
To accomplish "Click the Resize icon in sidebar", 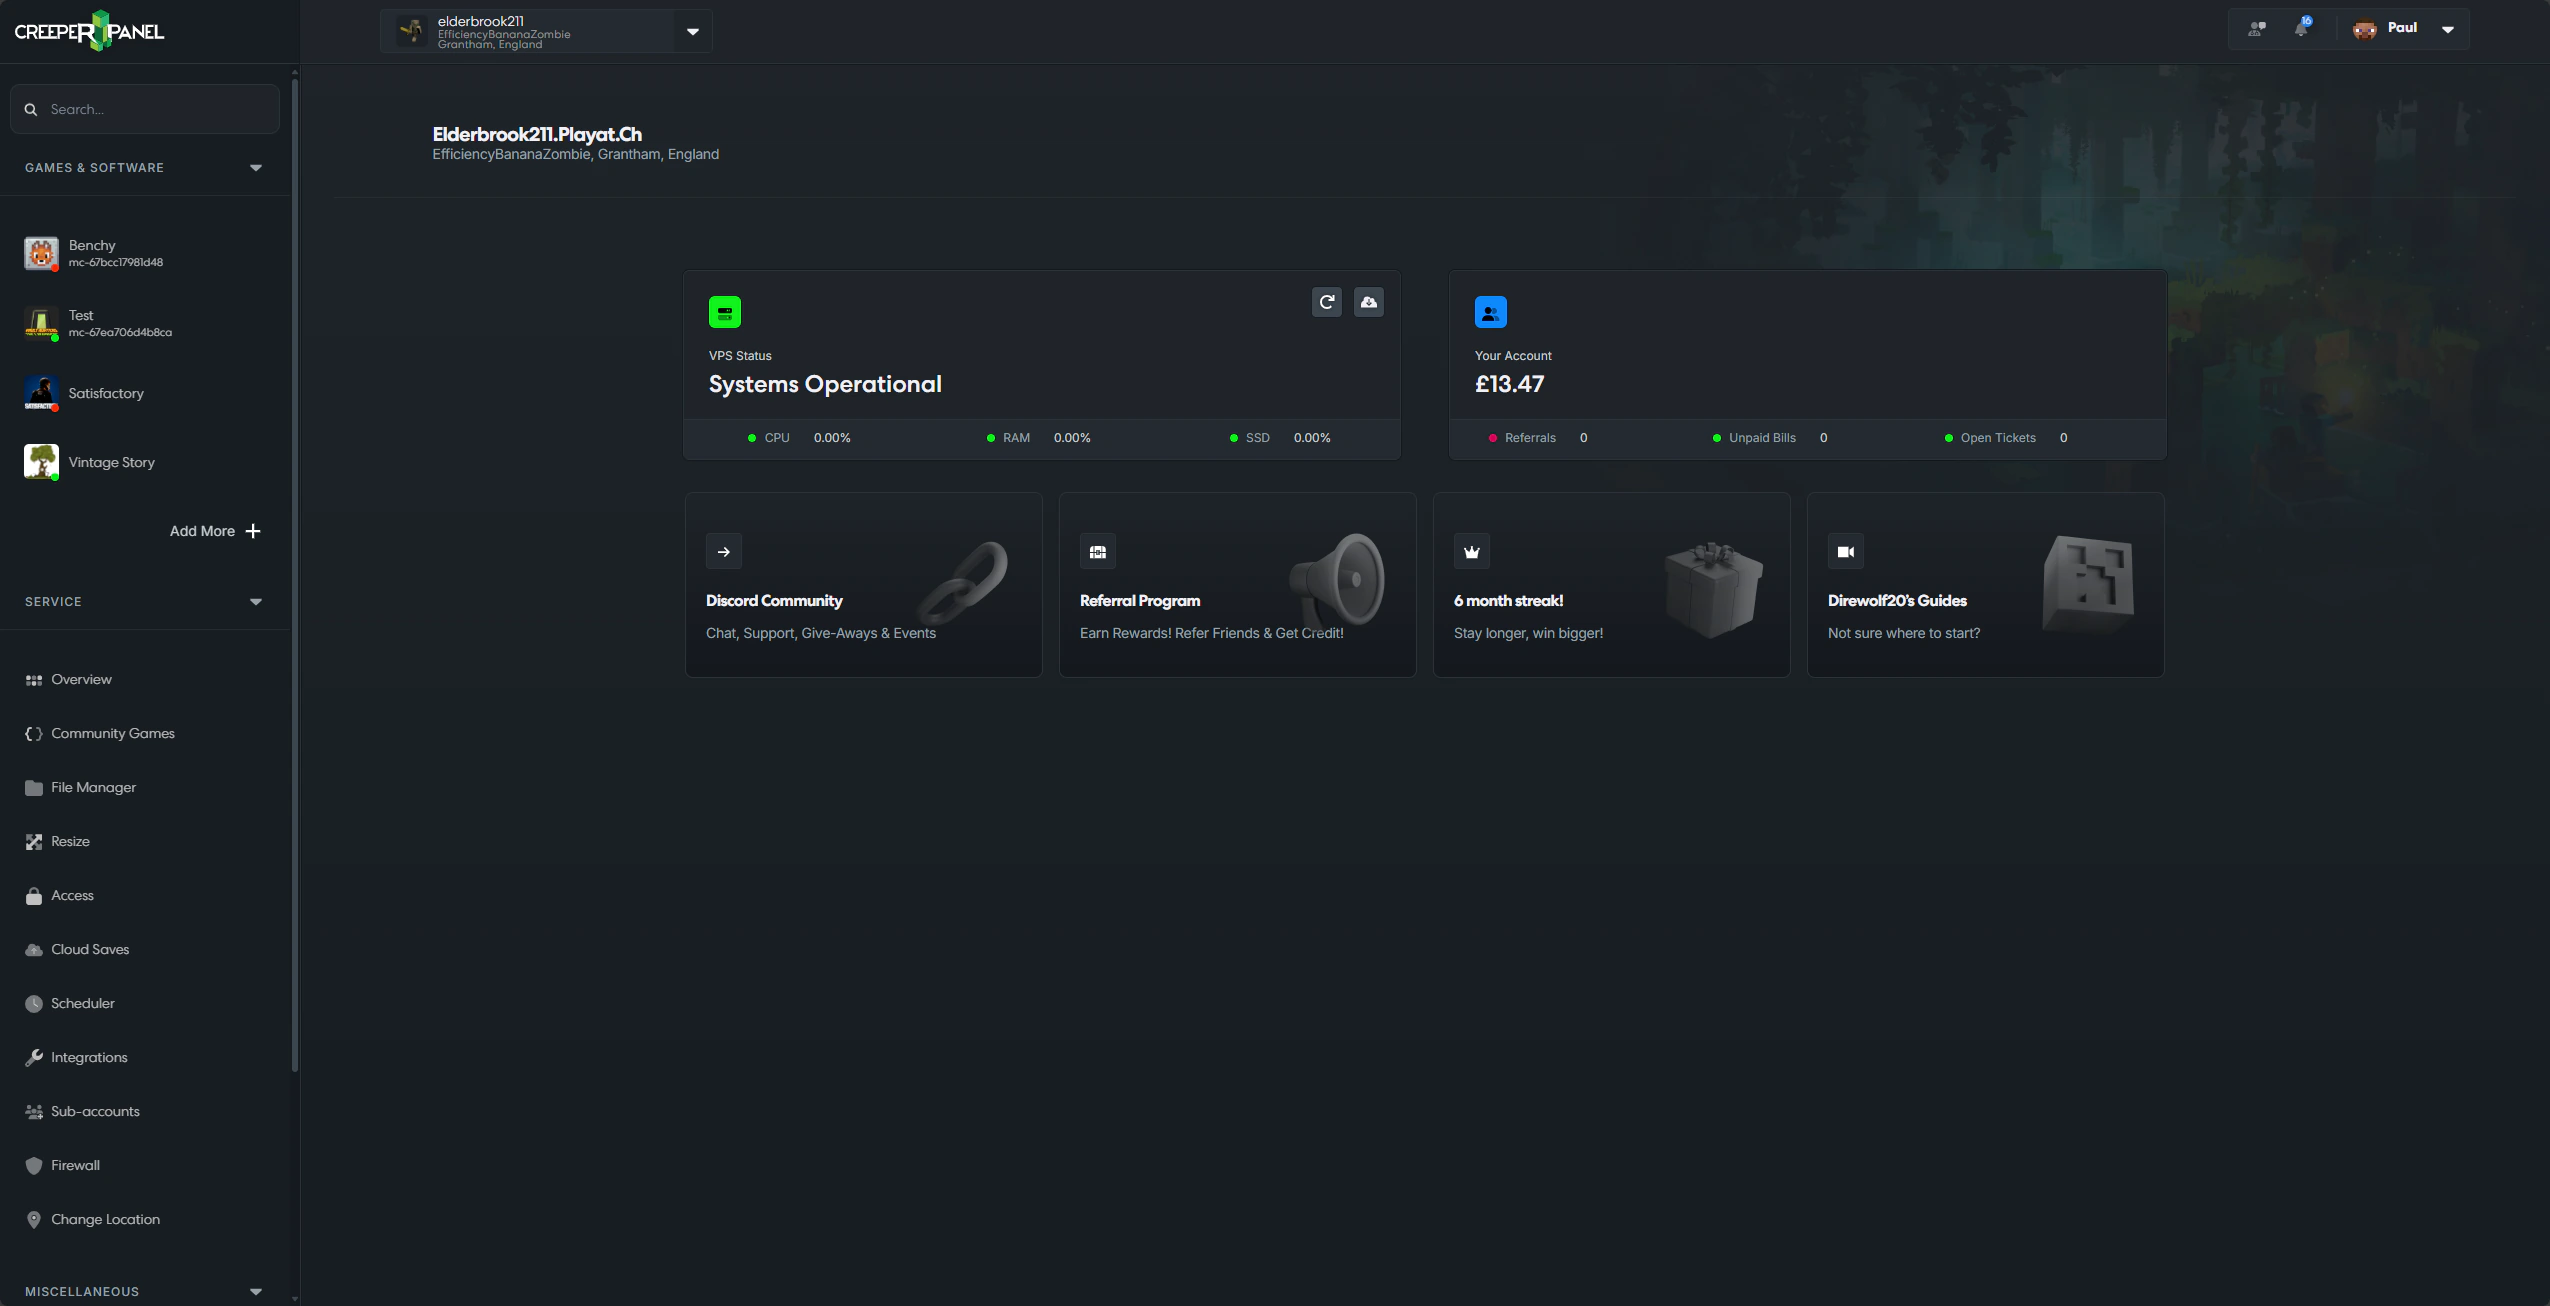I will click(34, 842).
